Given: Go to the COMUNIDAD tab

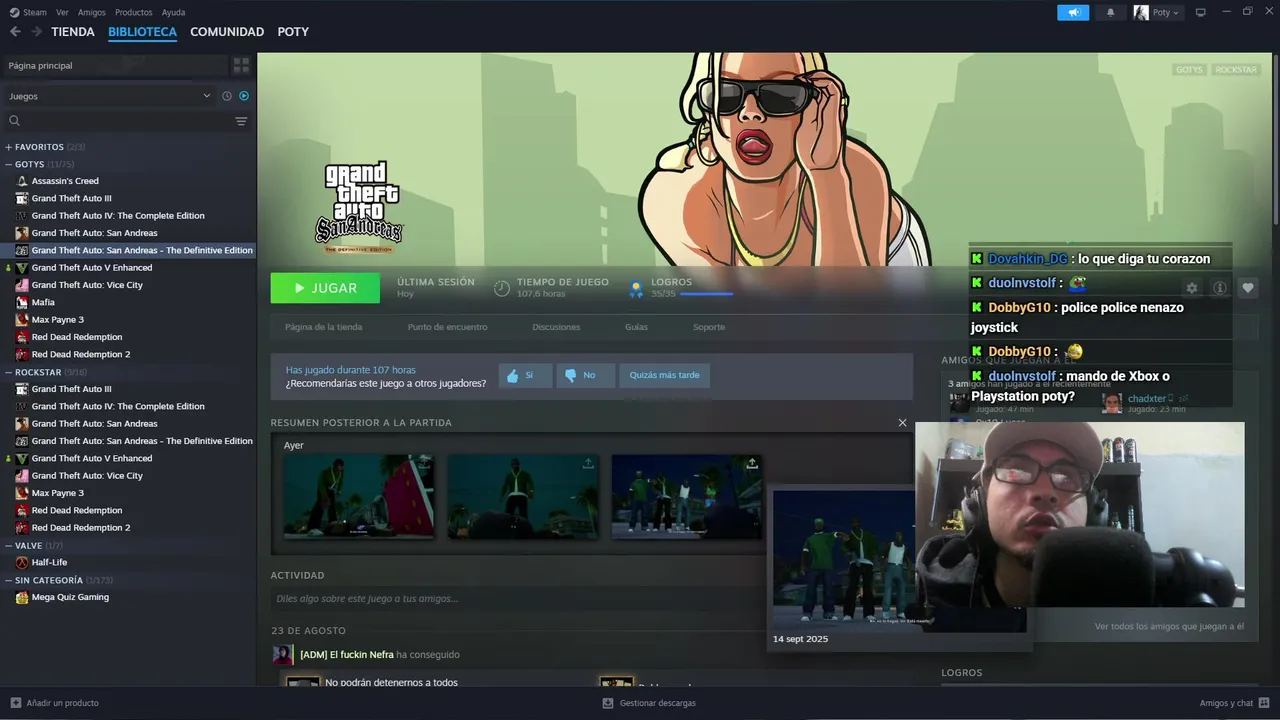Looking at the screenshot, I should point(227,32).
